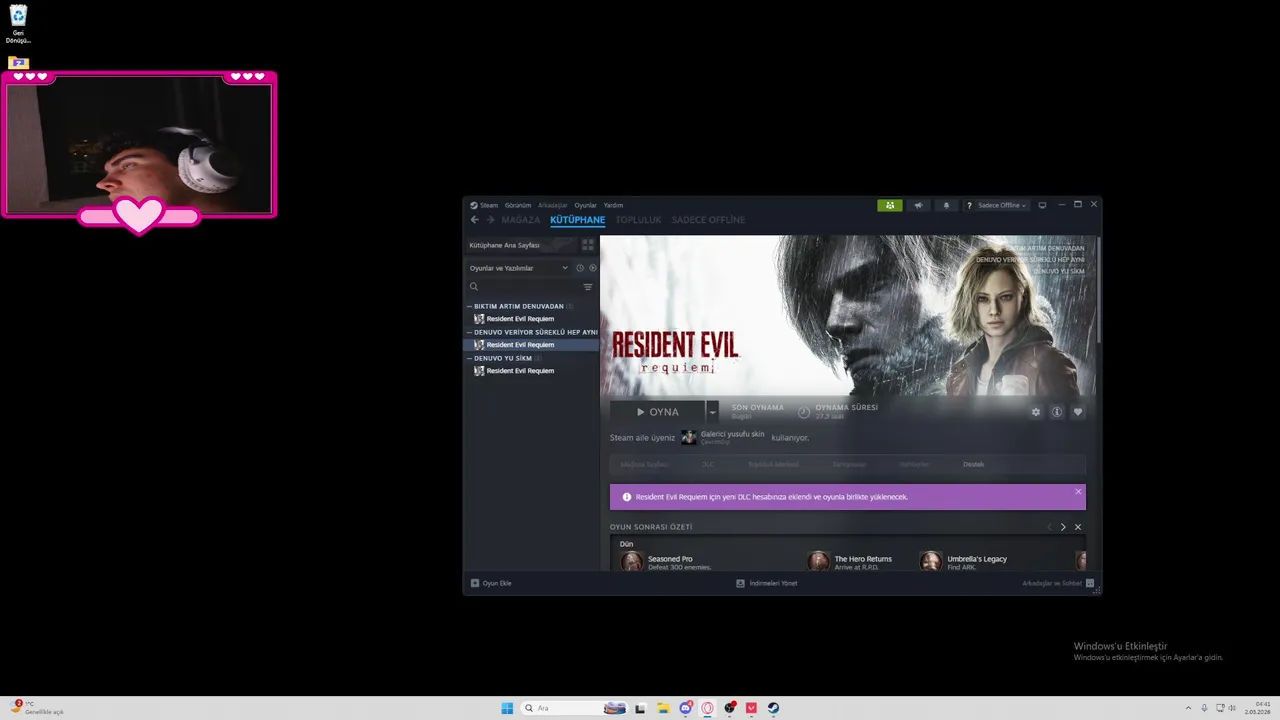Click the info icon in DLC notification

pyautogui.click(x=627, y=497)
